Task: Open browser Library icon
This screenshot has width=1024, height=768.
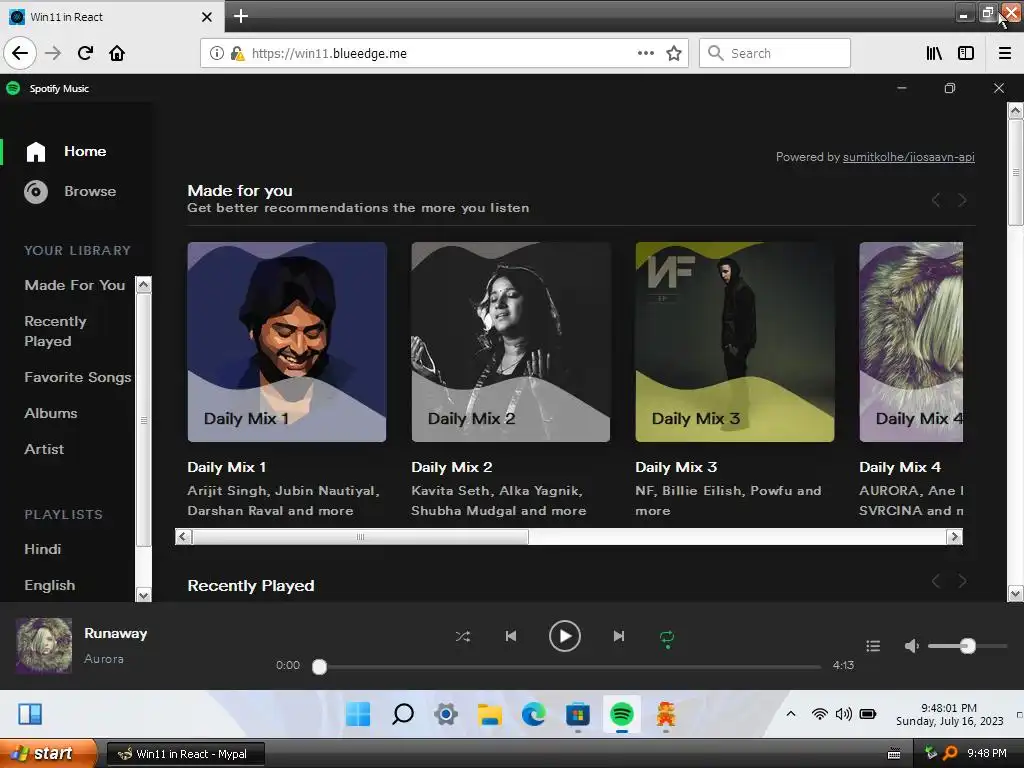Action: pyautogui.click(x=934, y=53)
